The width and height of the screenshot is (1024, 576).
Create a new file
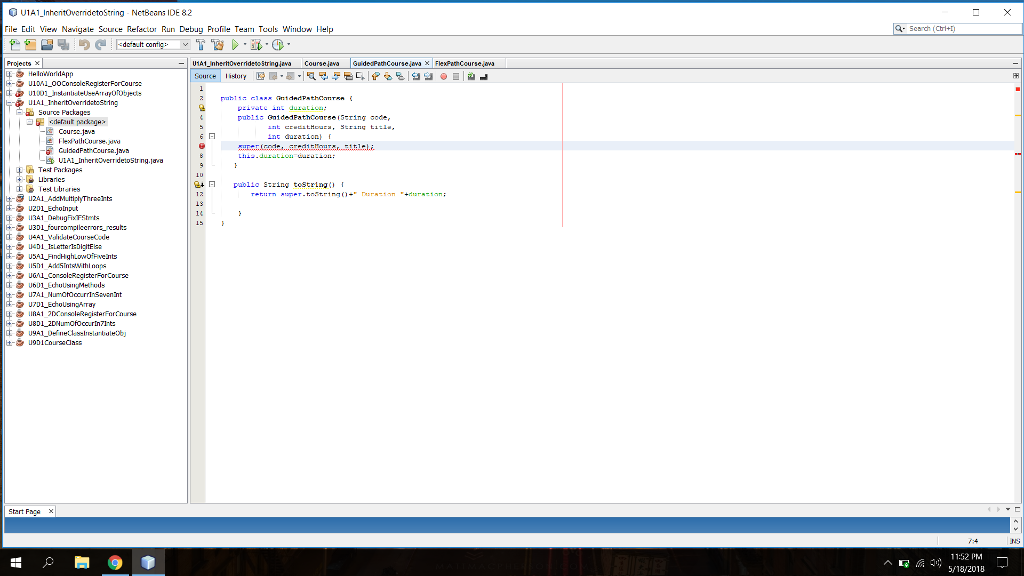pyautogui.click(x=15, y=44)
